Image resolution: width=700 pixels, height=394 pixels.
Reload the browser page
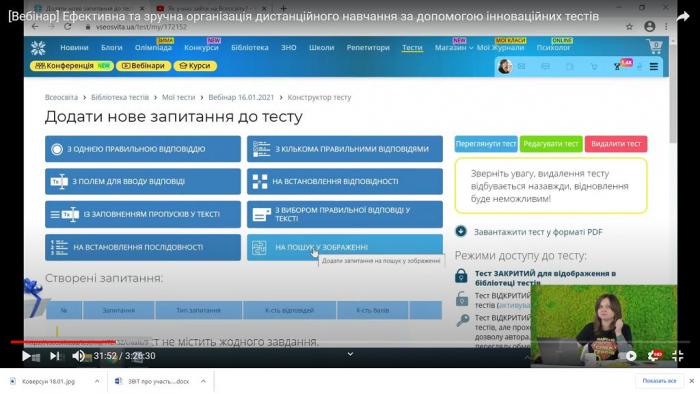[x=68, y=27]
